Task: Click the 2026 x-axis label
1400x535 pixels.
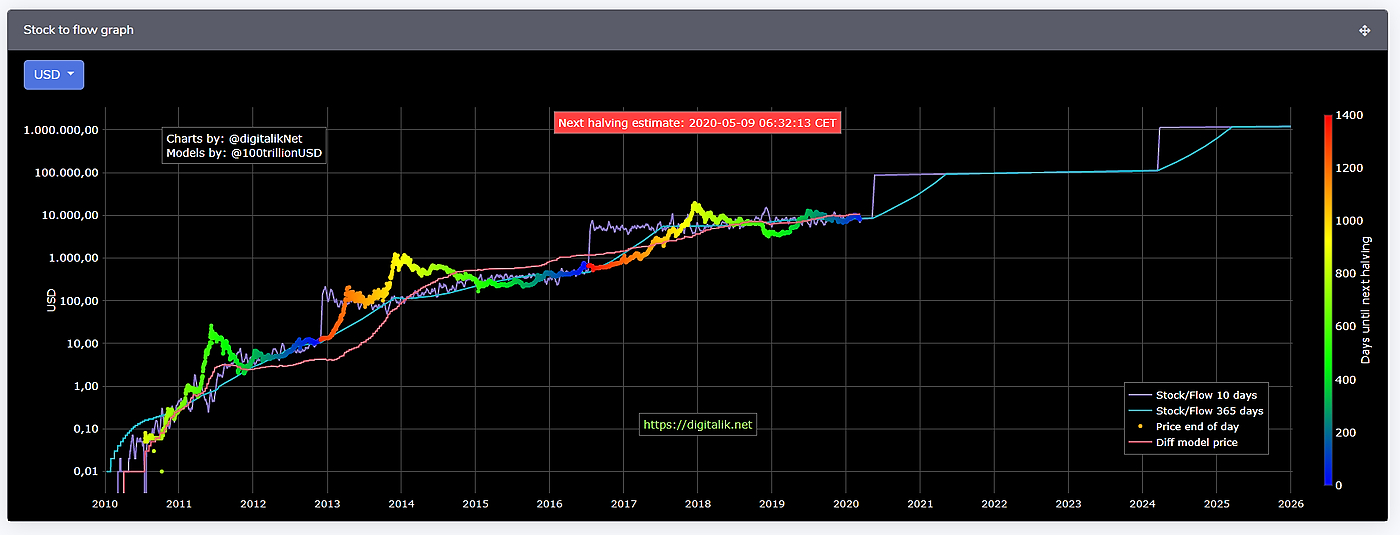Action: 1290,505
